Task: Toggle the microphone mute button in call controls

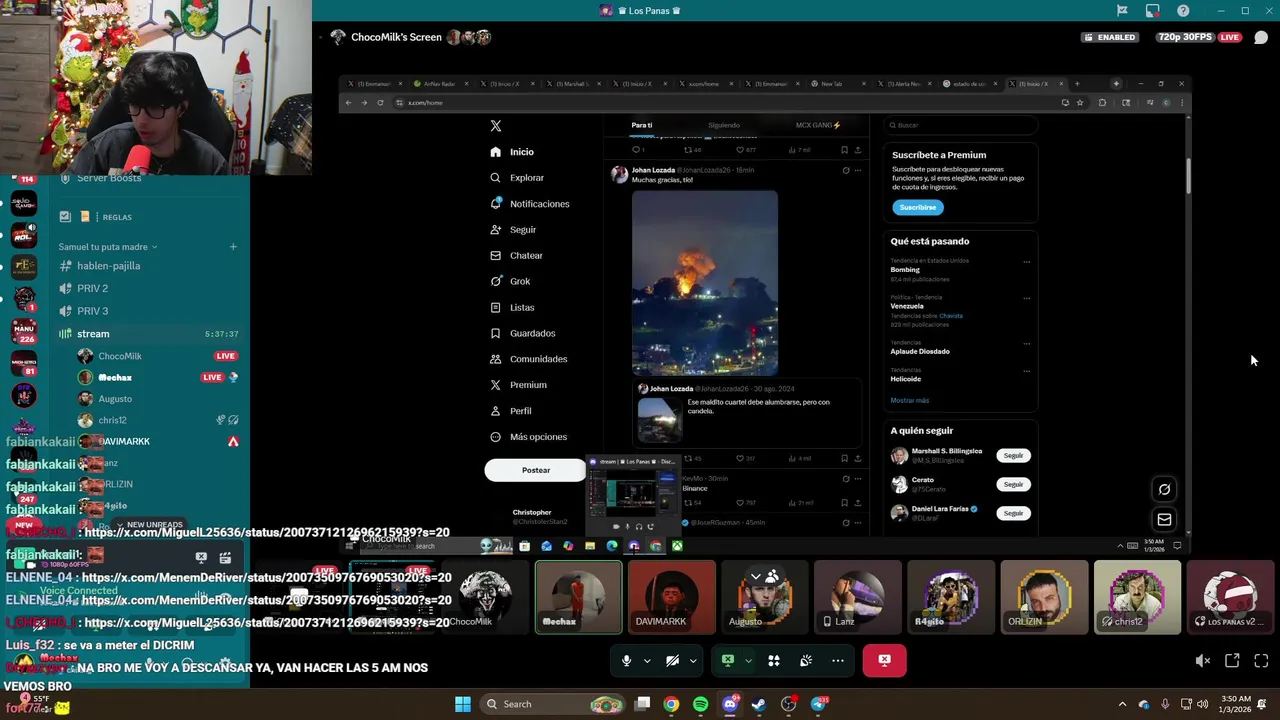Action: (x=627, y=661)
